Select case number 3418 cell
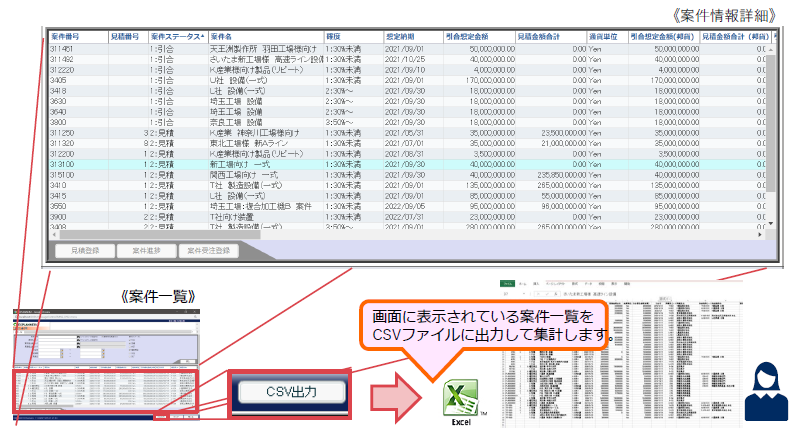This screenshot has width=810, height=431. 78,91
